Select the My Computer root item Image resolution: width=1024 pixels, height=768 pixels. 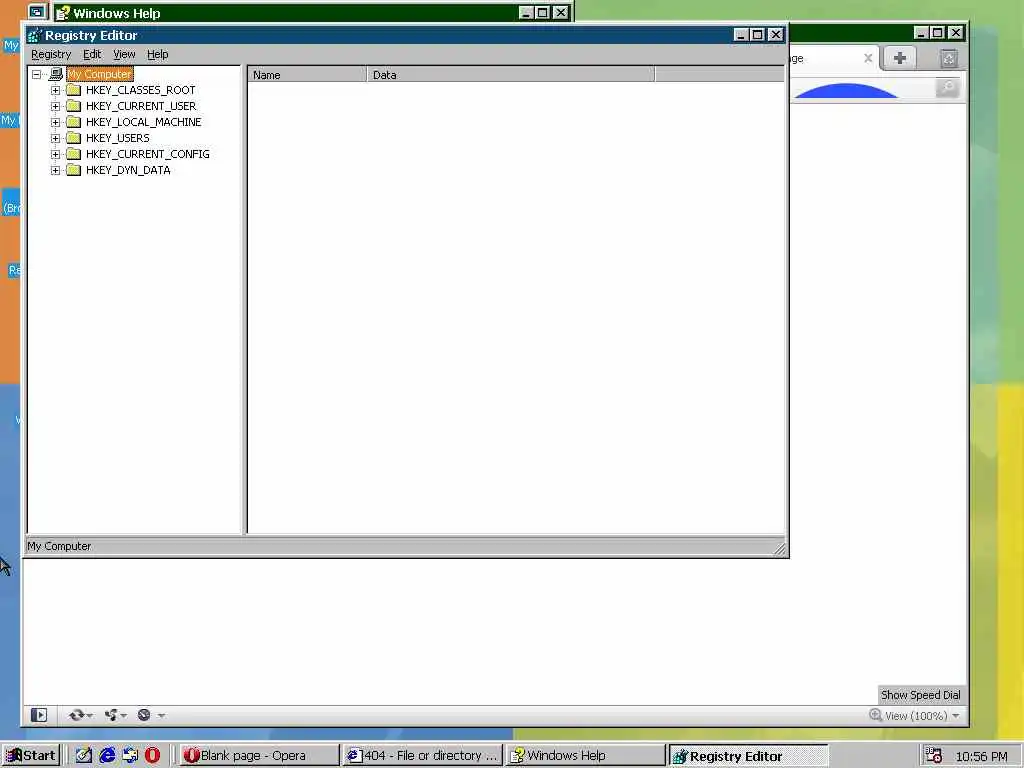(100, 74)
